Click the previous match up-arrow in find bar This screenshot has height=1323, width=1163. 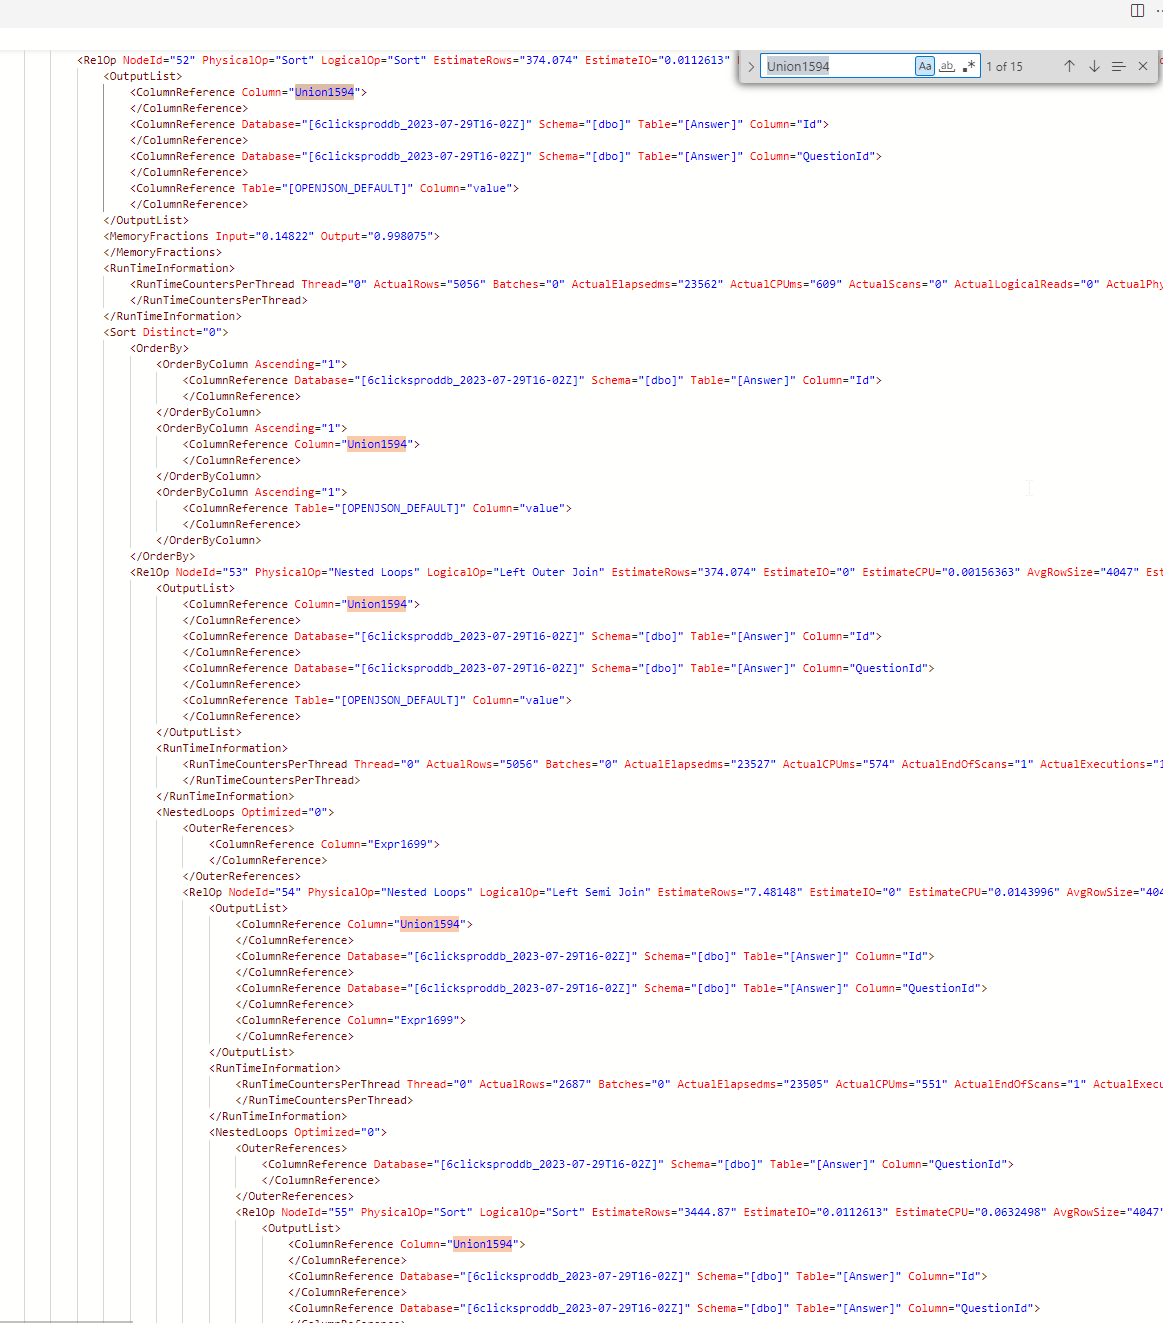pos(1069,66)
